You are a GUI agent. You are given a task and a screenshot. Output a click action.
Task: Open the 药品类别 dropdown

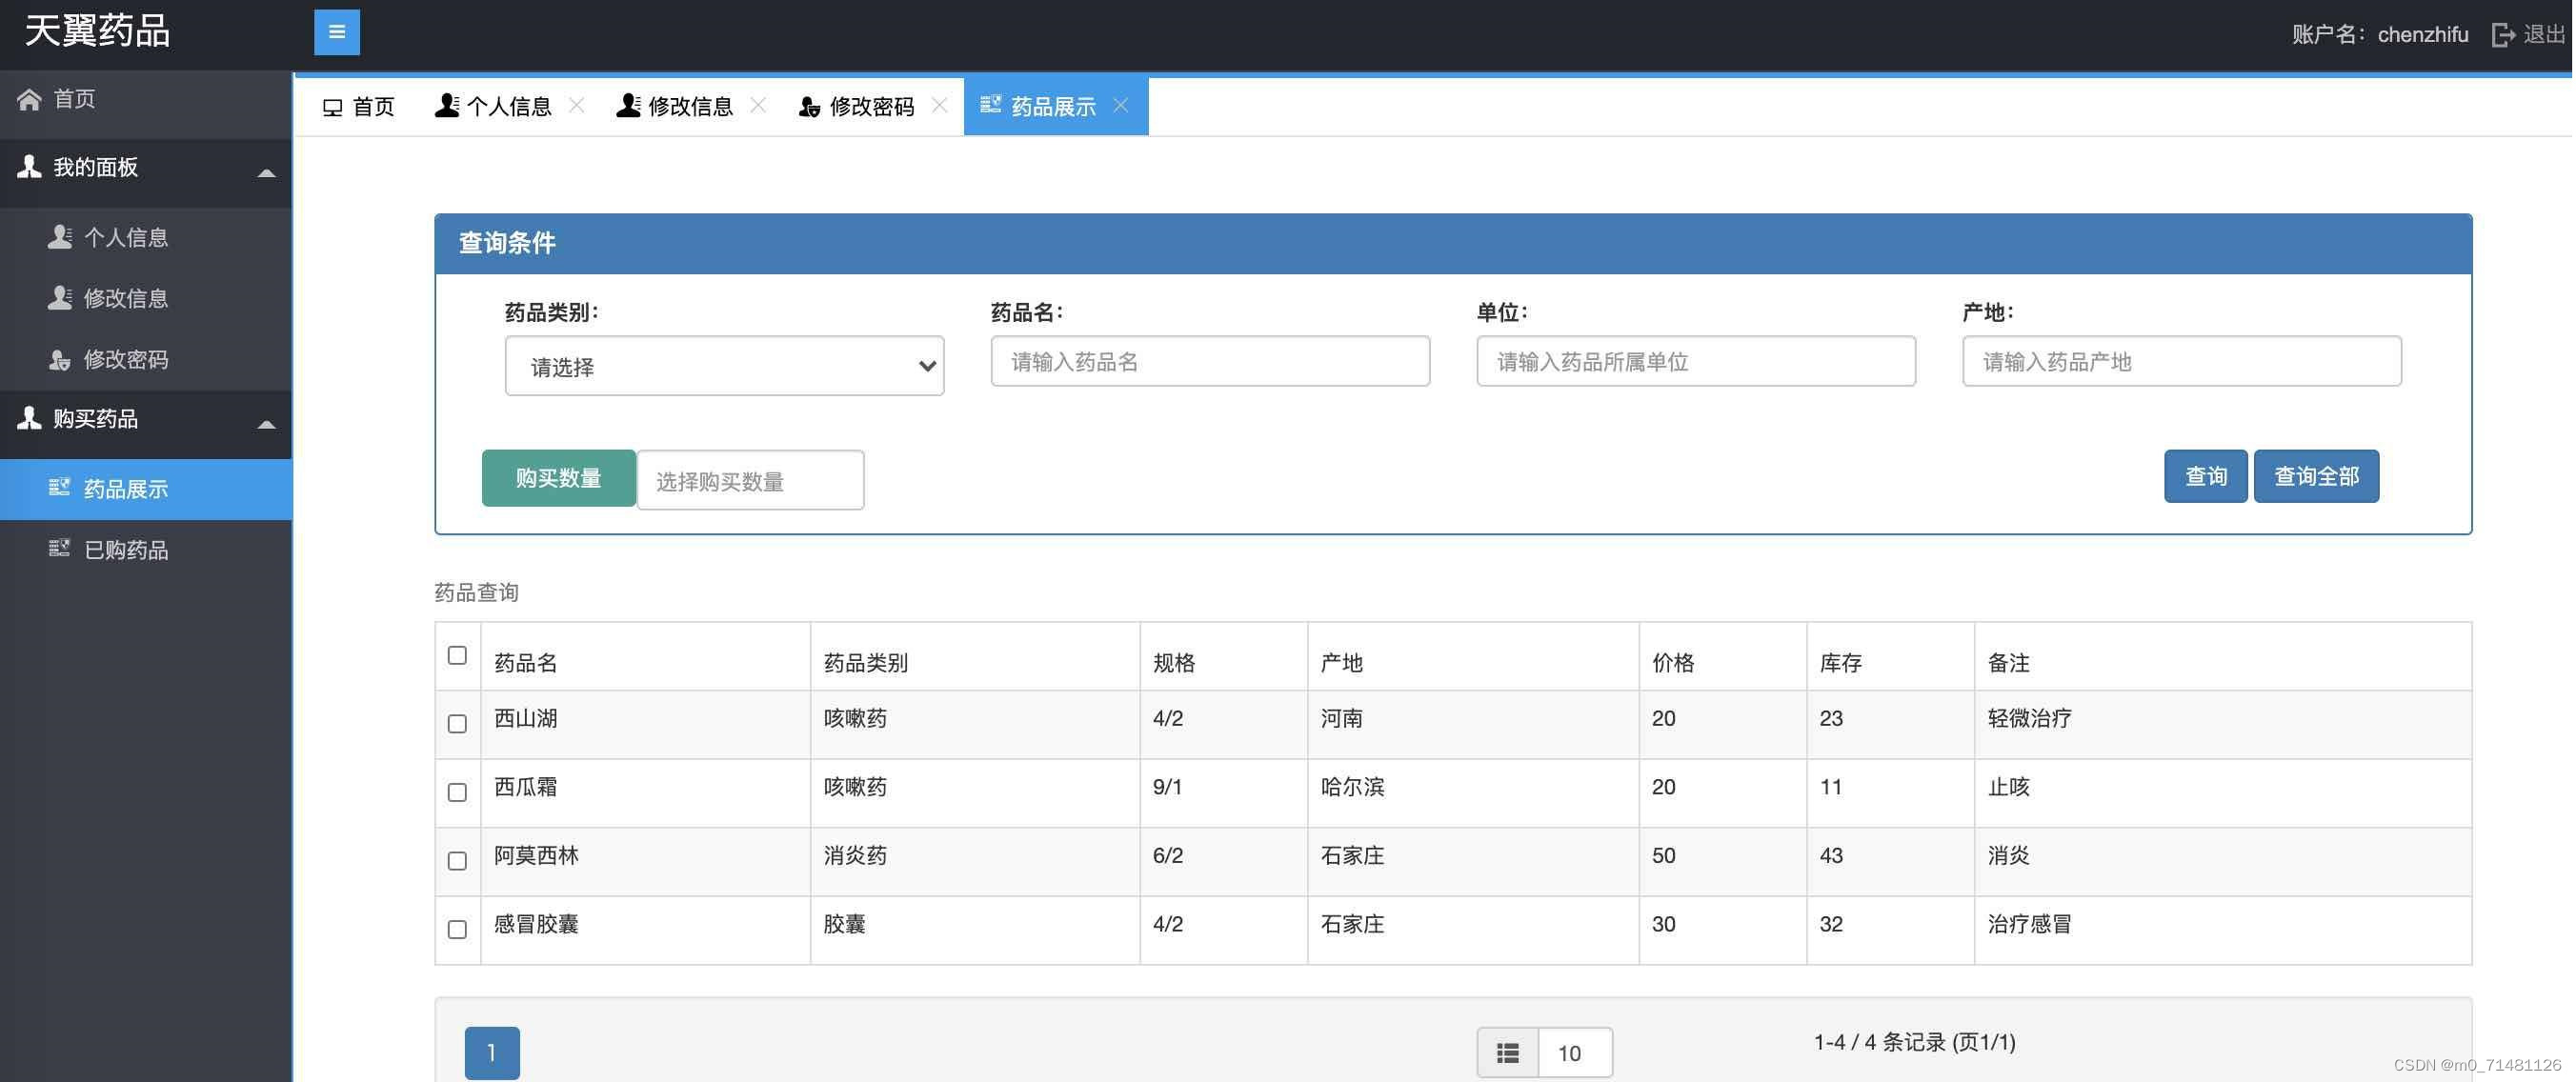[x=724, y=366]
